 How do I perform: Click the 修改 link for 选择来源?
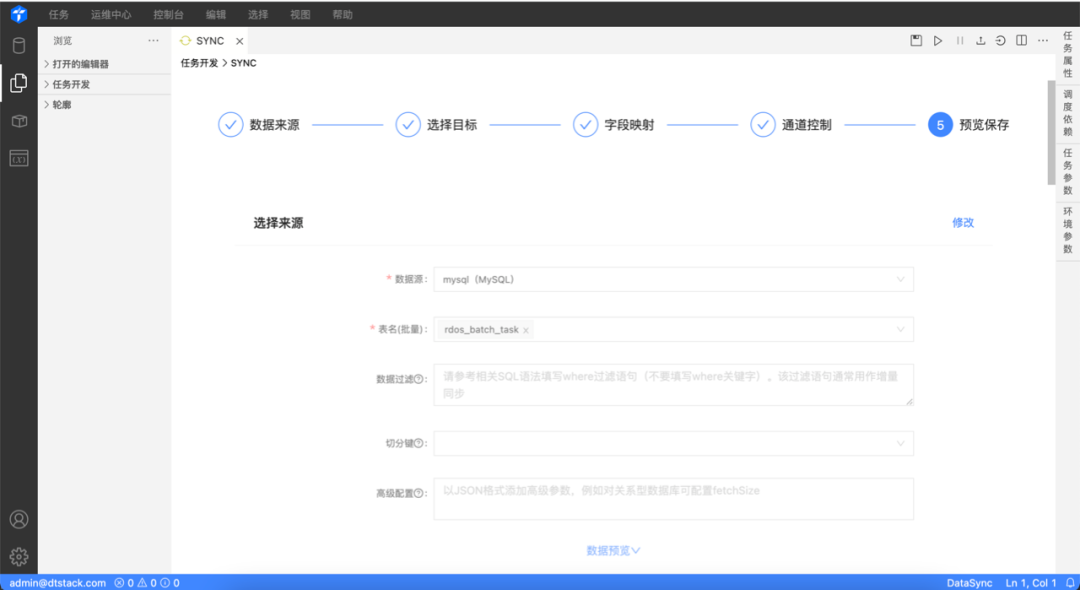click(x=963, y=223)
